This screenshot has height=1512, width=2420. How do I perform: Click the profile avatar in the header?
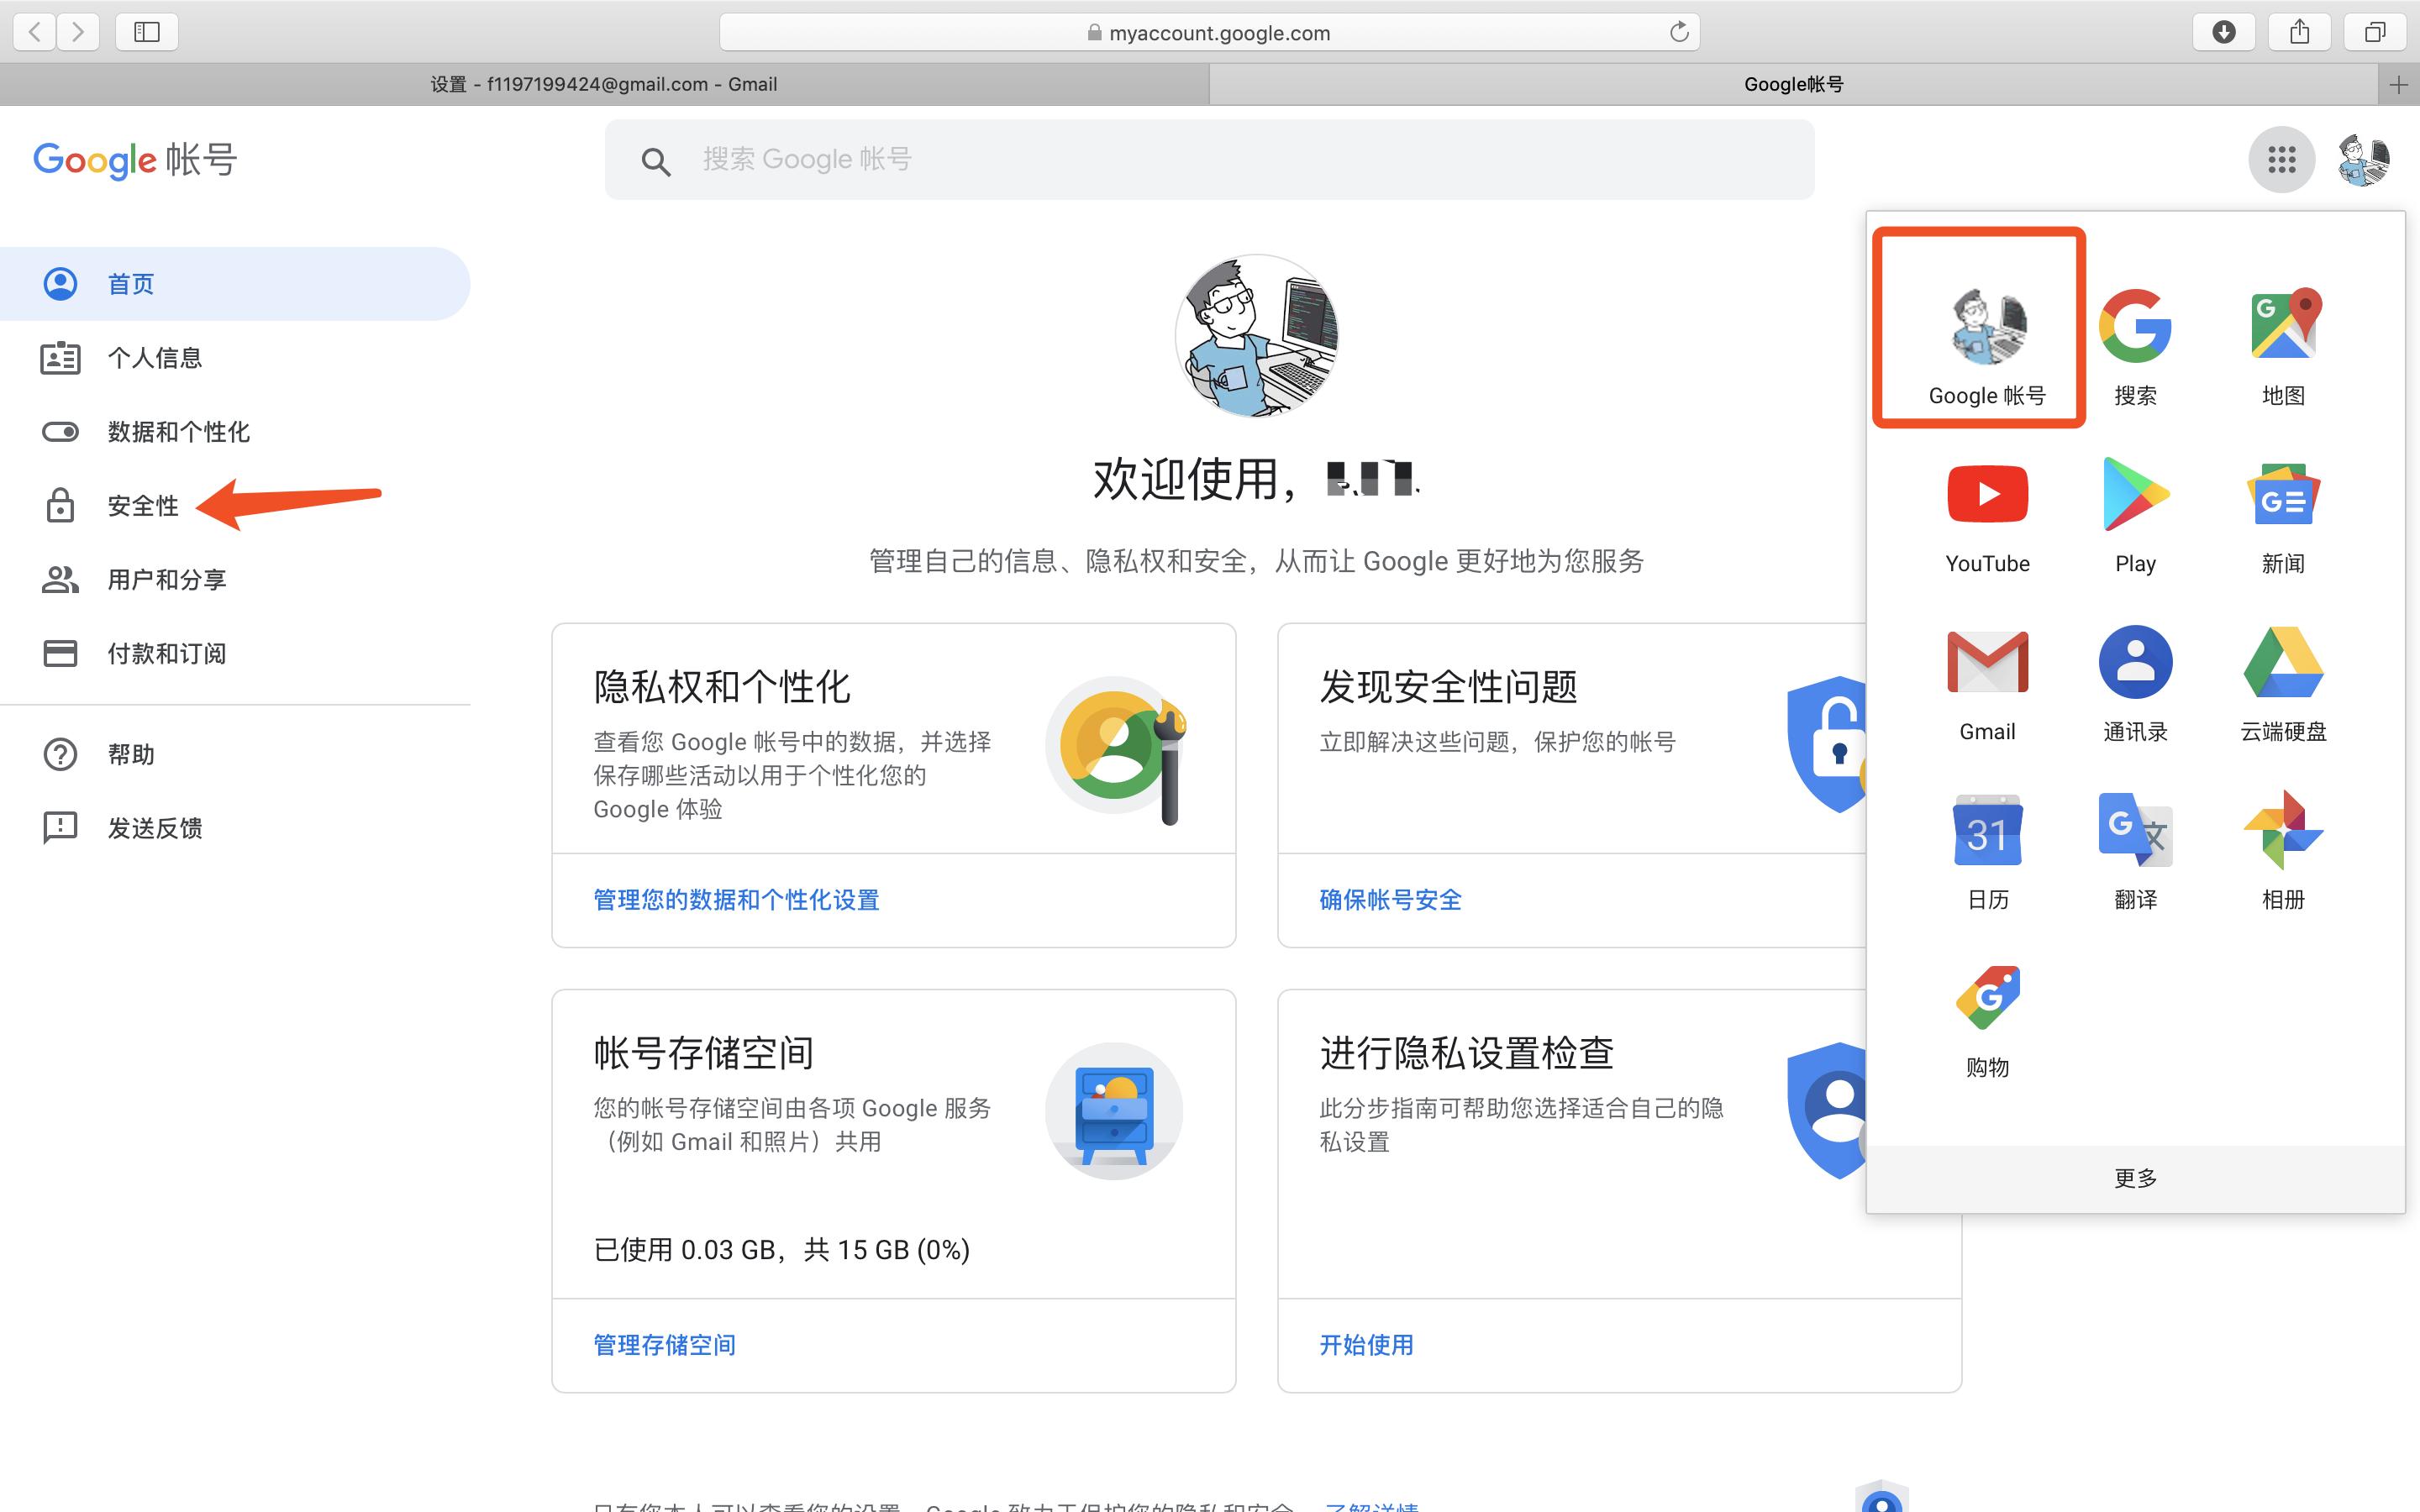point(2366,159)
